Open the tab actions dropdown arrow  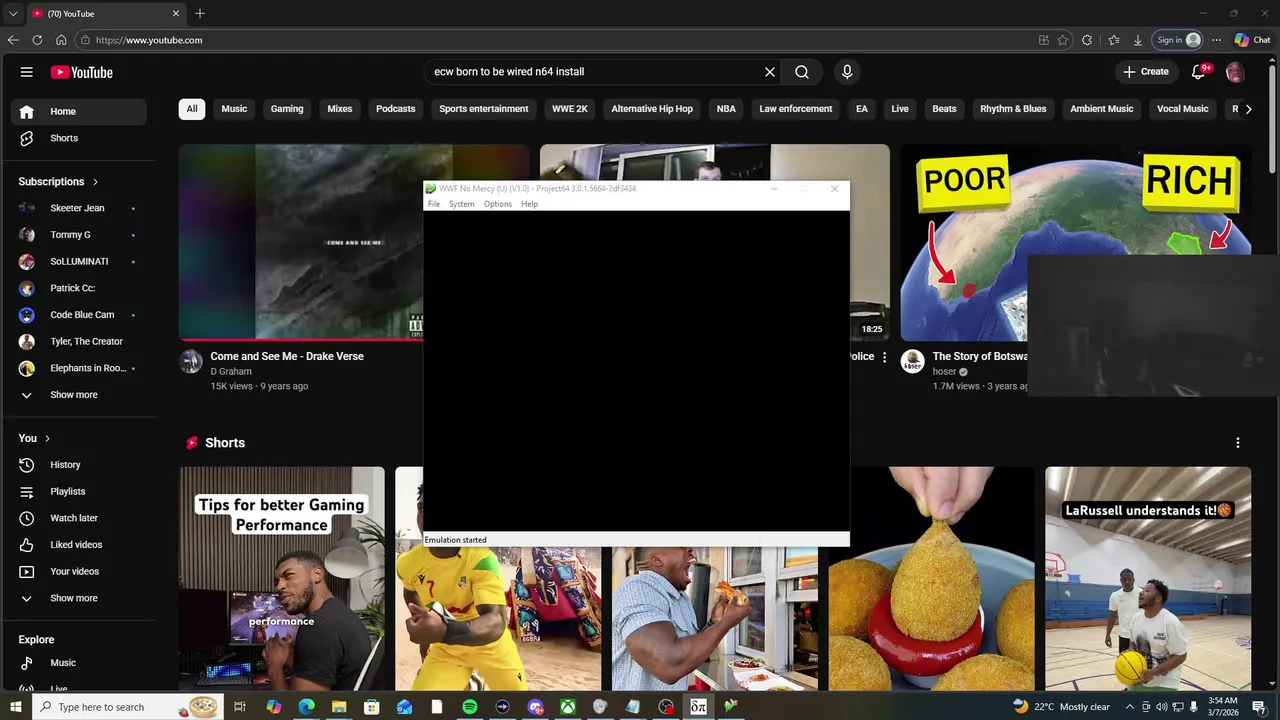pos(13,14)
